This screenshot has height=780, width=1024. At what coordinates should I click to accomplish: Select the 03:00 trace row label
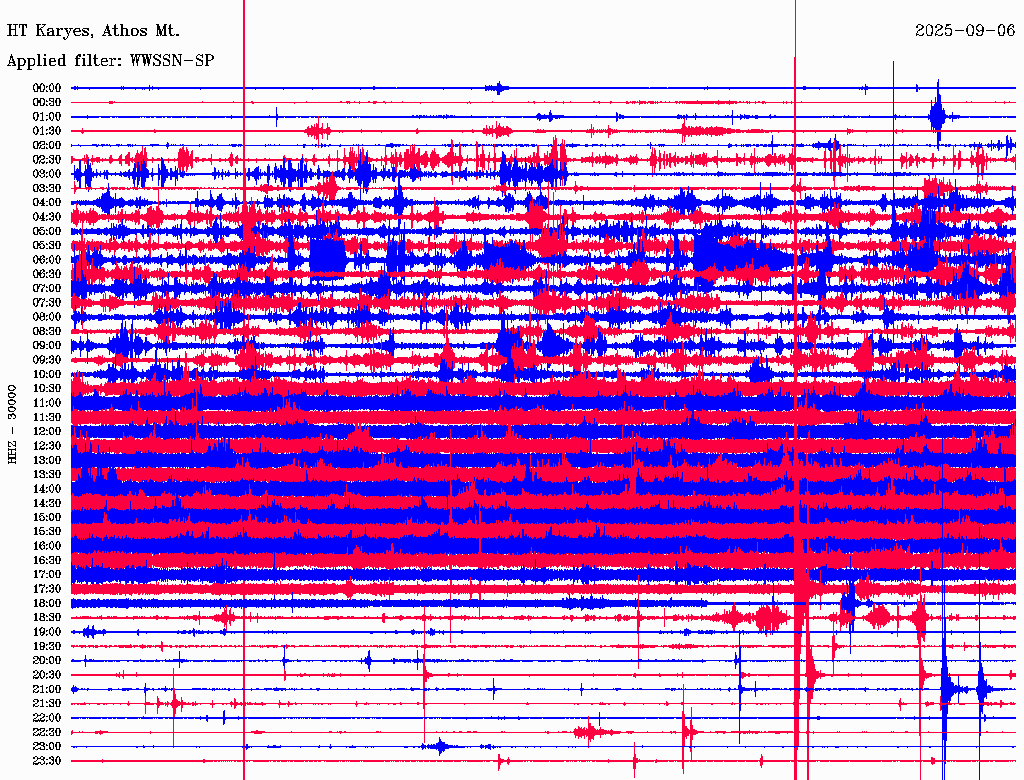(47, 174)
